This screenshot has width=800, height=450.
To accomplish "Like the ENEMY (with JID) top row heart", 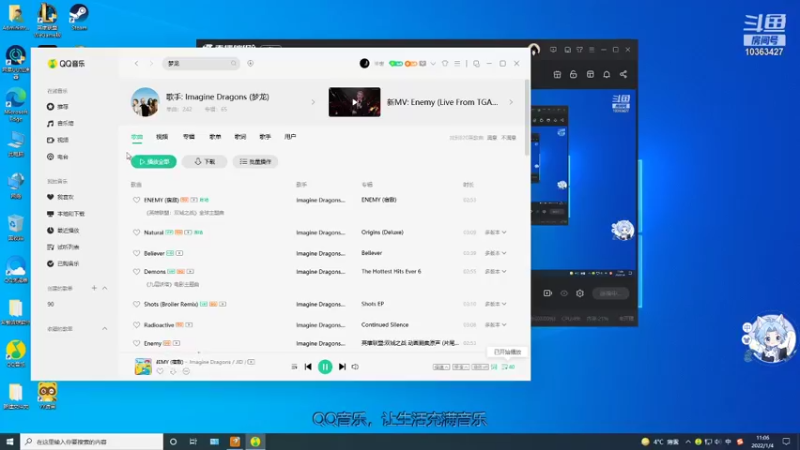I will 136,200.
